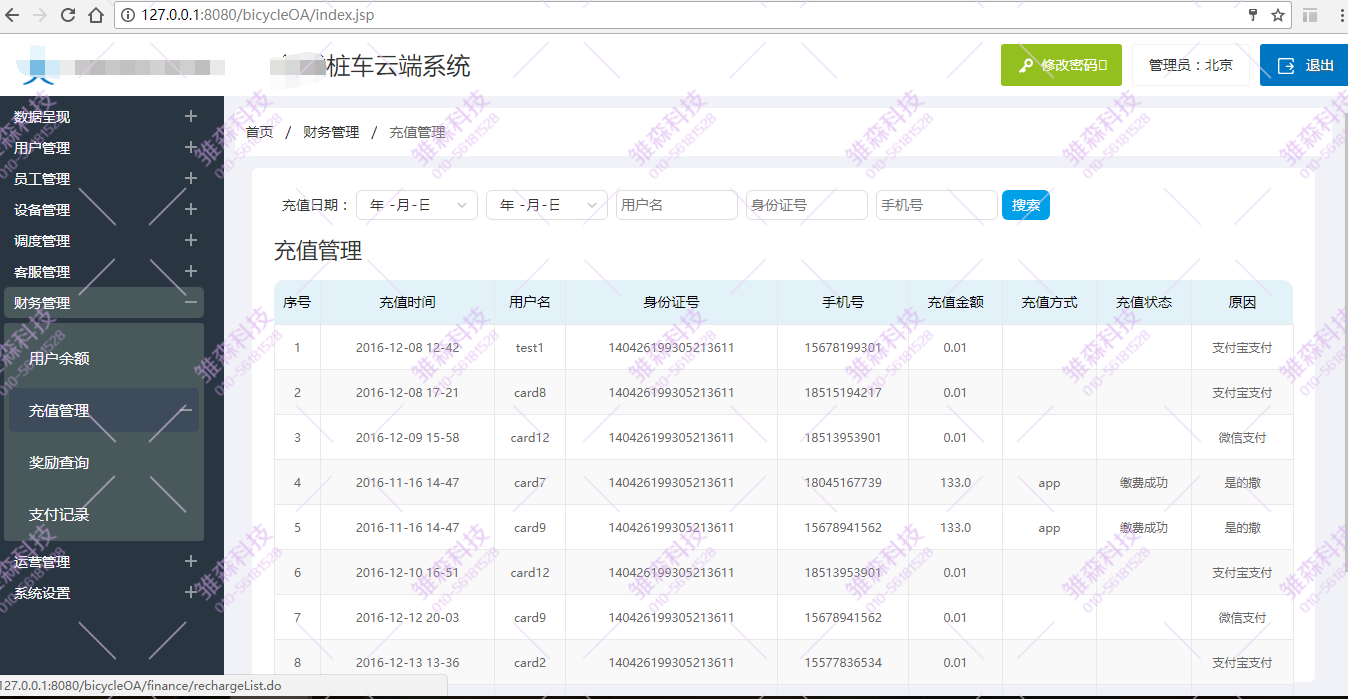Click the 搜索 button to search records
Viewport: 1348px width, 699px height.
pyautogui.click(x=1025, y=204)
